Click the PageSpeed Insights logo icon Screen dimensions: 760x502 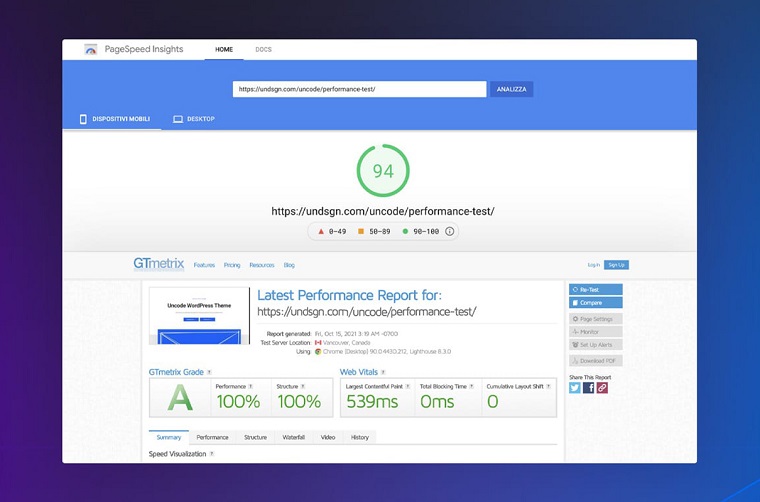pos(91,49)
